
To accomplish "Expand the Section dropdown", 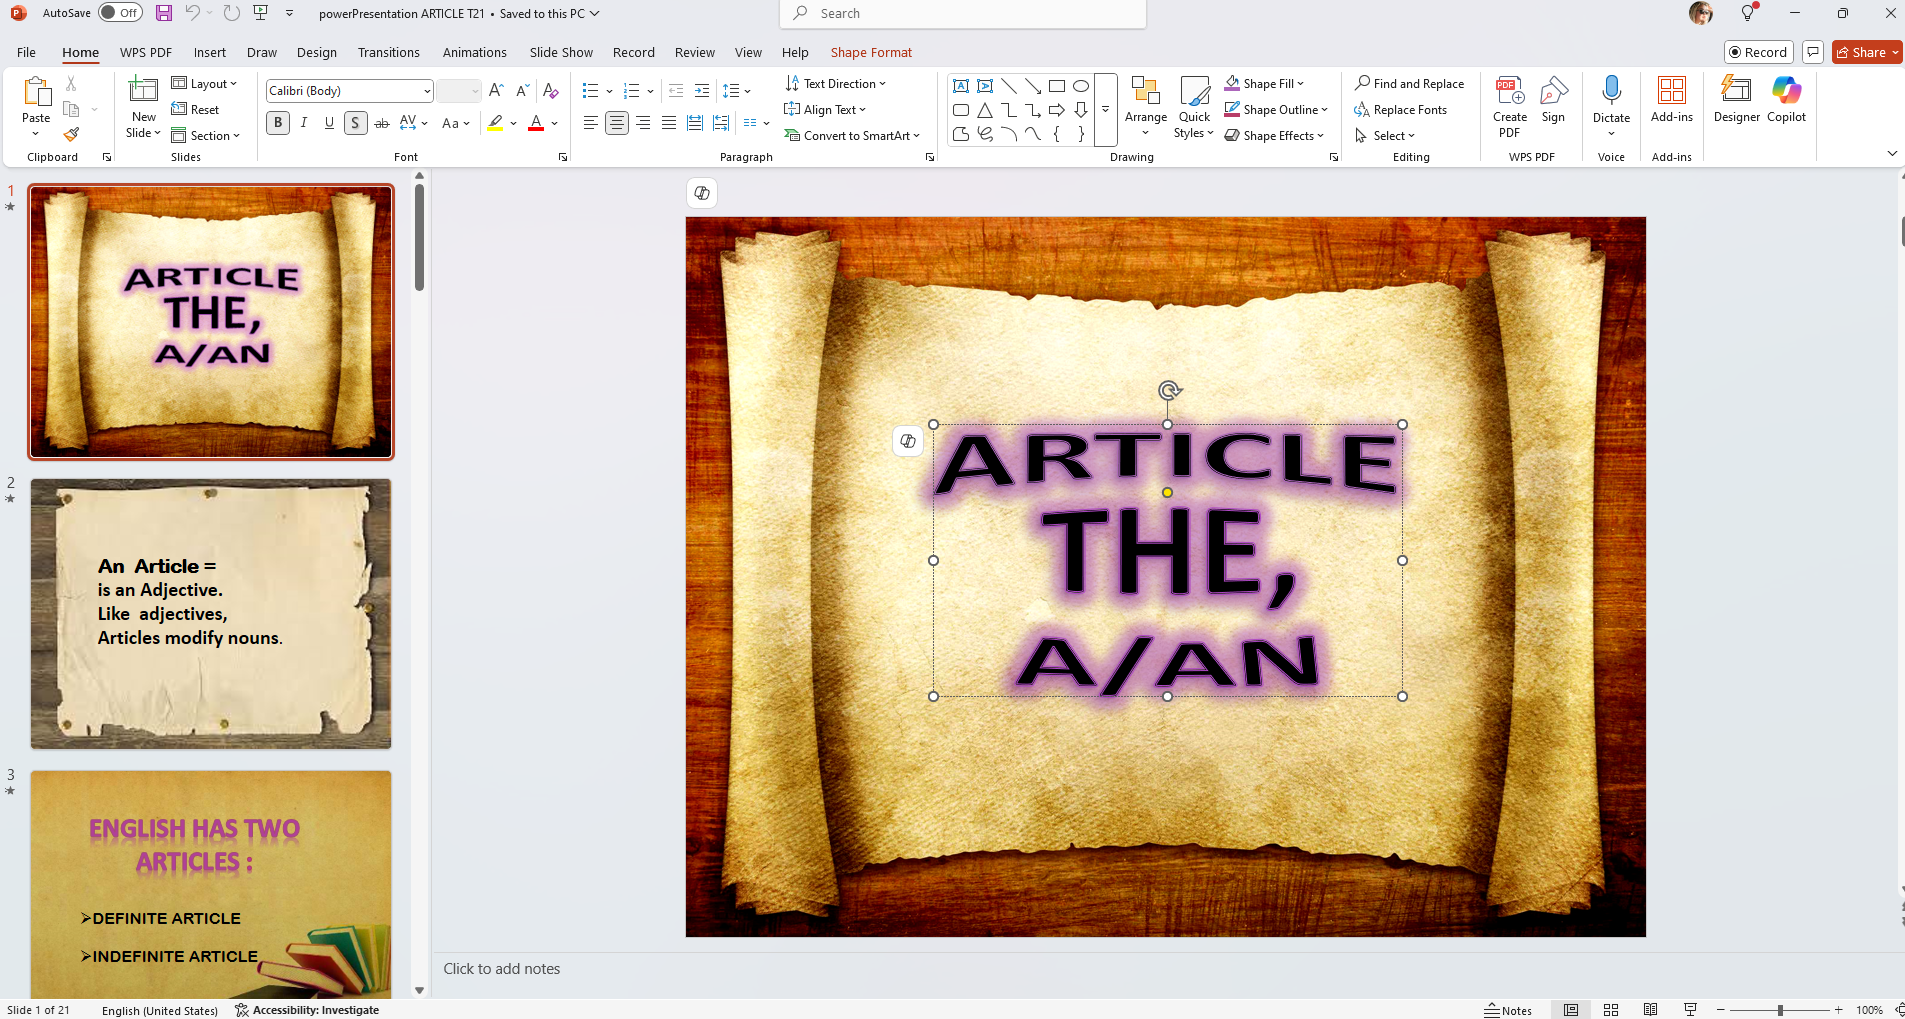I will (205, 136).
